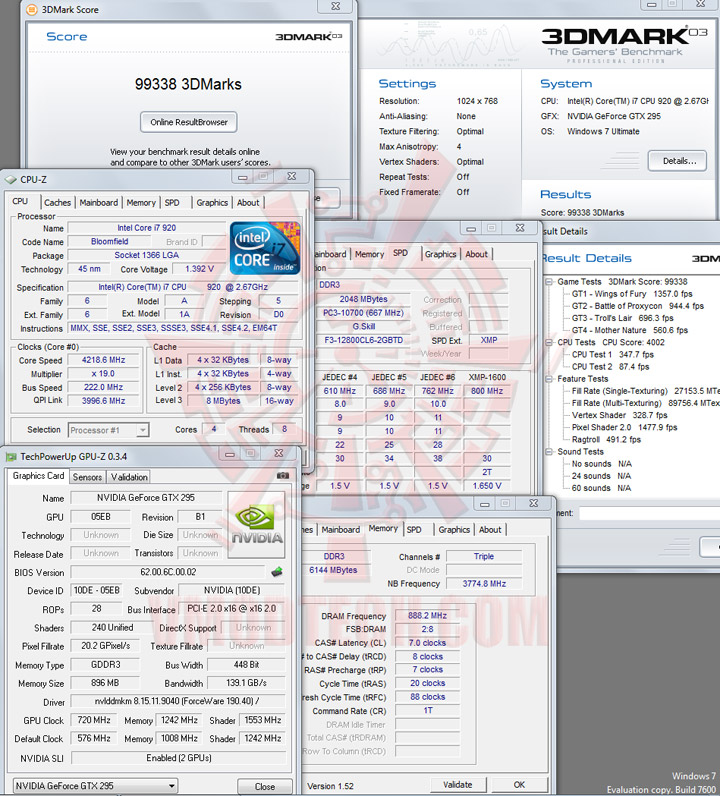Switch to the Sensors tab in GPU-Z
The image size is (720, 796).
[x=87, y=477]
